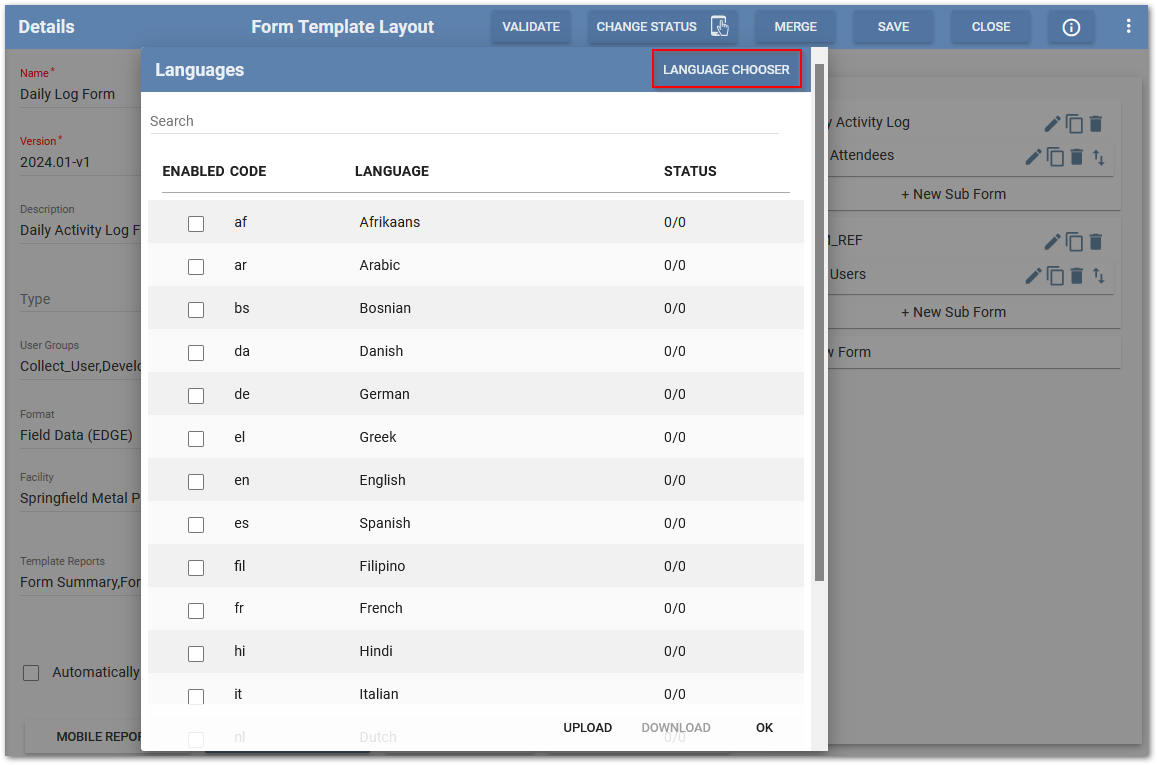The height and width of the screenshot is (765, 1157).
Task: Add a New Sub Form under Attendees
Action: (953, 193)
